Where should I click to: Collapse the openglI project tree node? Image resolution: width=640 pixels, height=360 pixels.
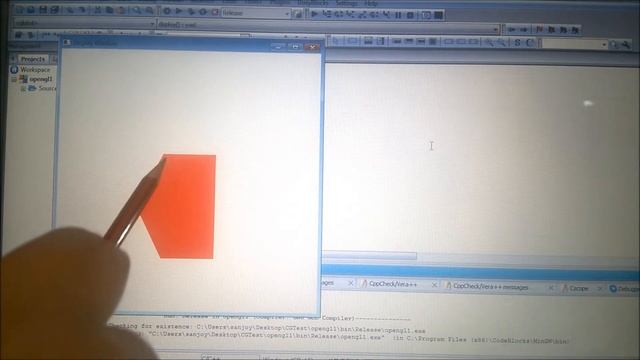click(13, 79)
